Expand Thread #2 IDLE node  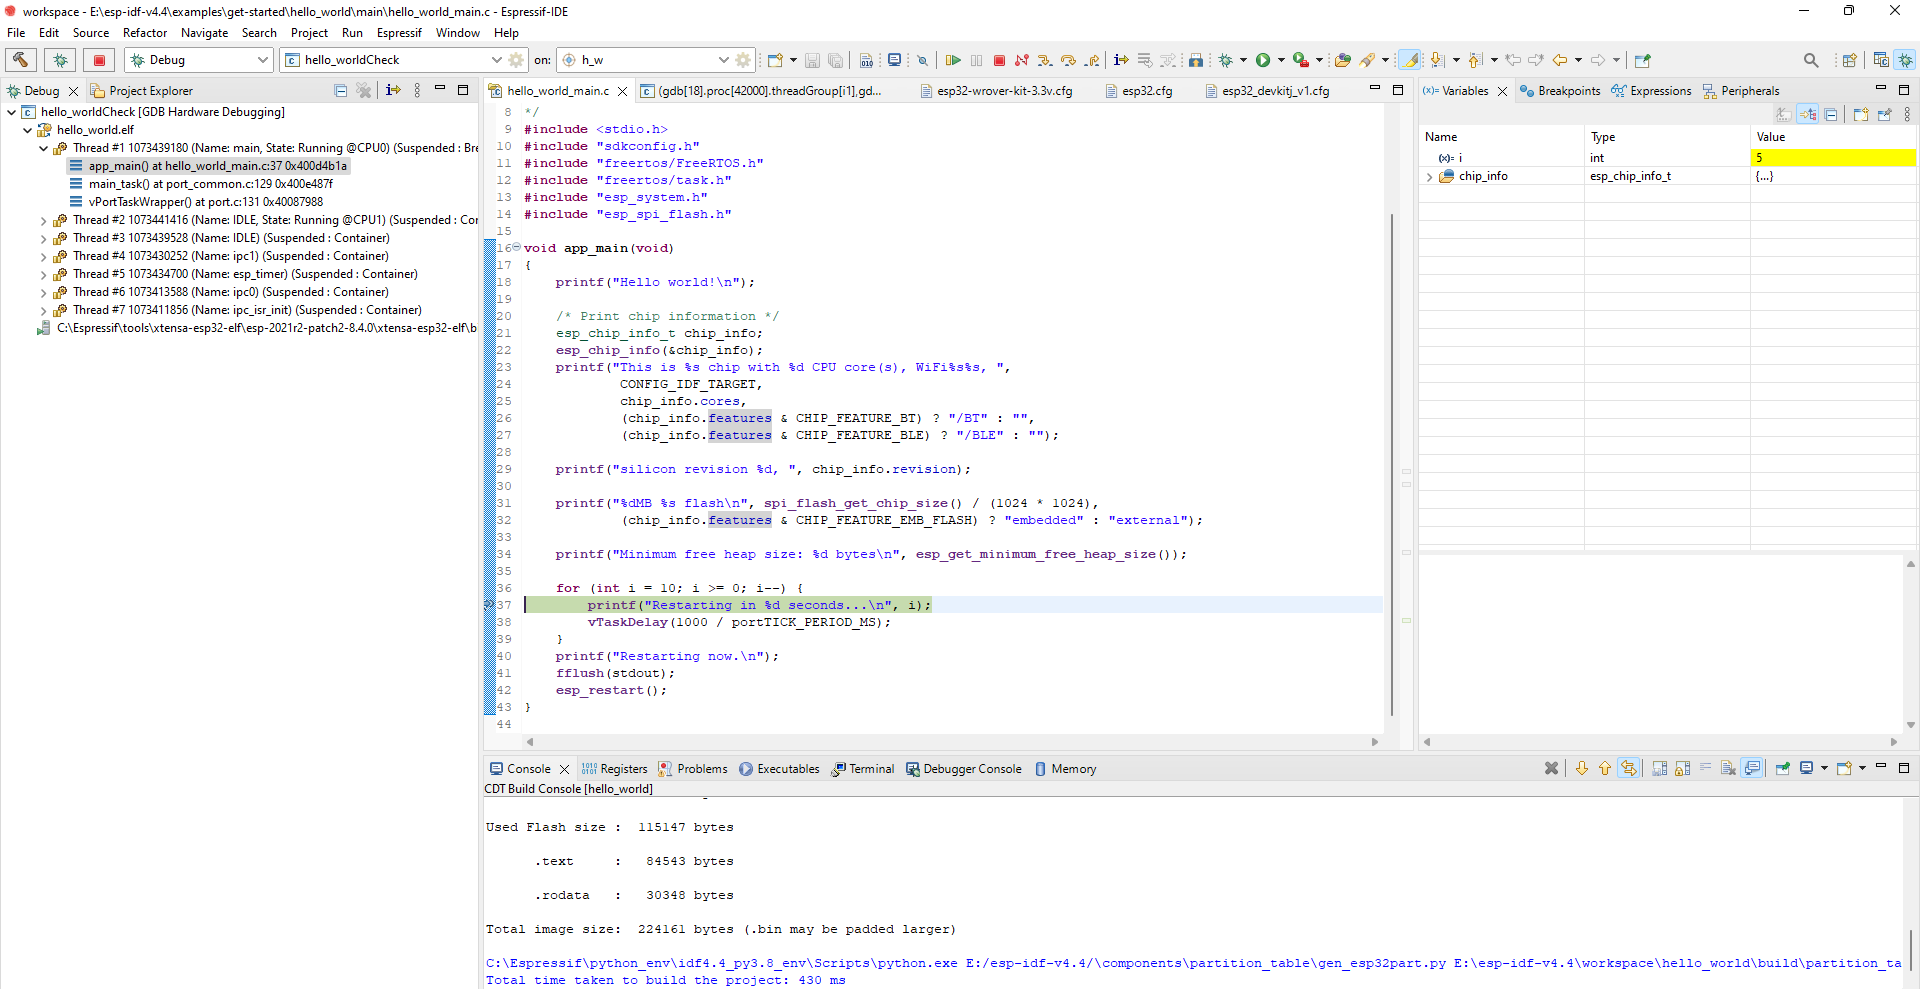(44, 220)
